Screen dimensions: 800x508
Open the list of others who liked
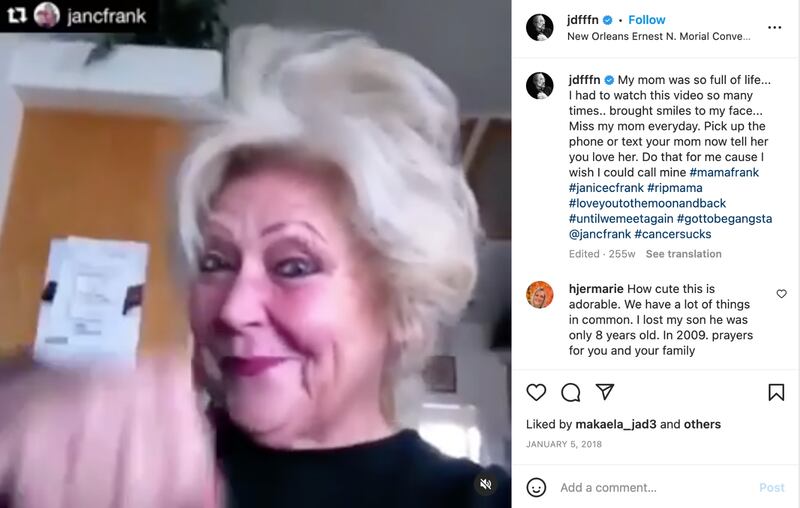(702, 424)
